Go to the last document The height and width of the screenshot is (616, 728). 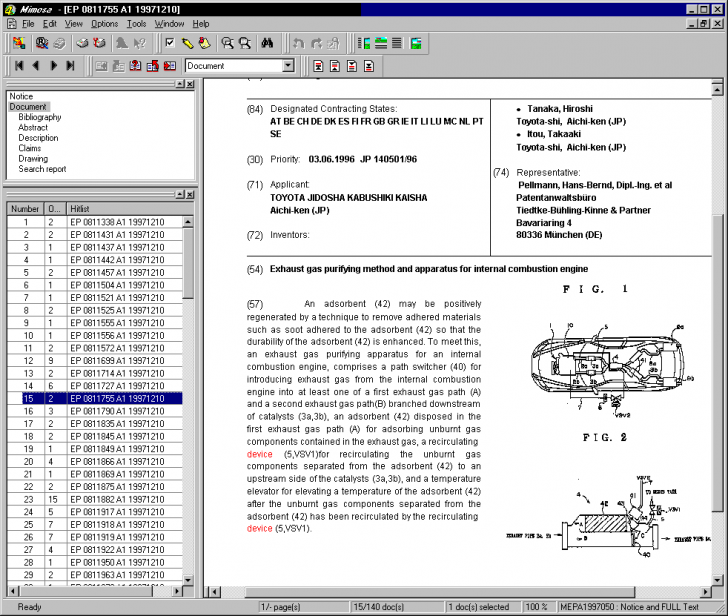click(x=70, y=66)
